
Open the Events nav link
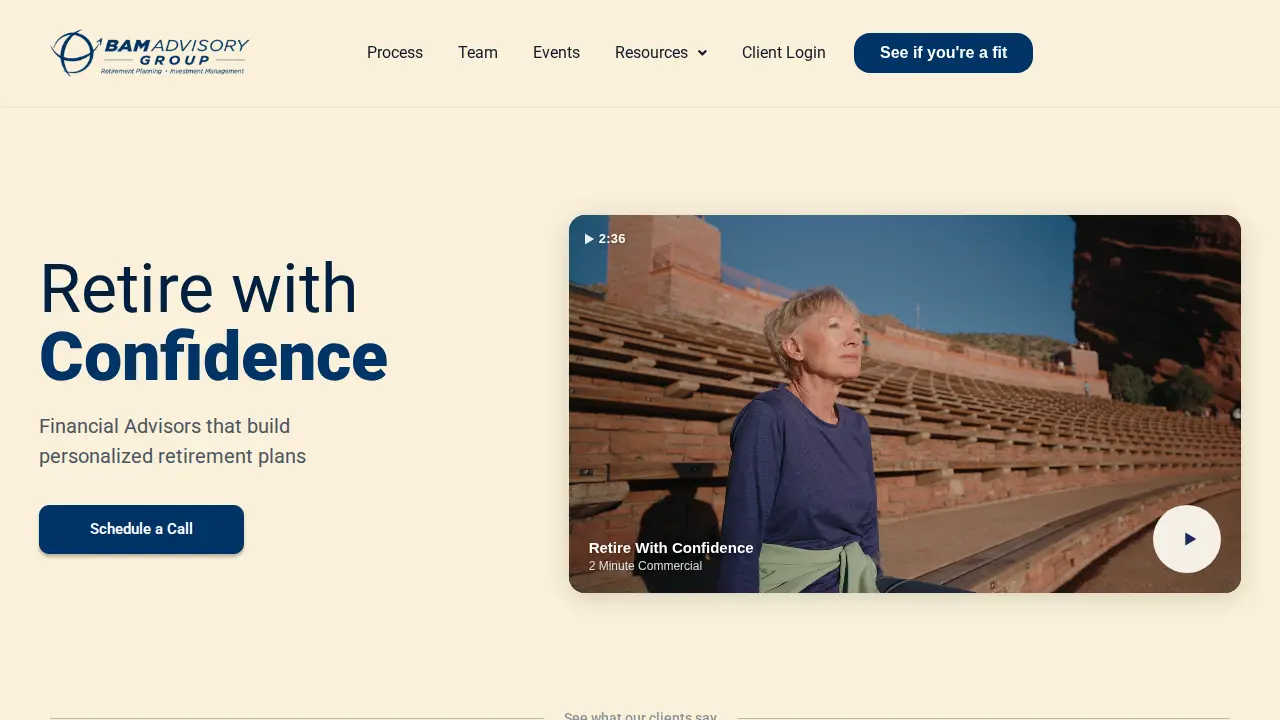tap(556, 53)
